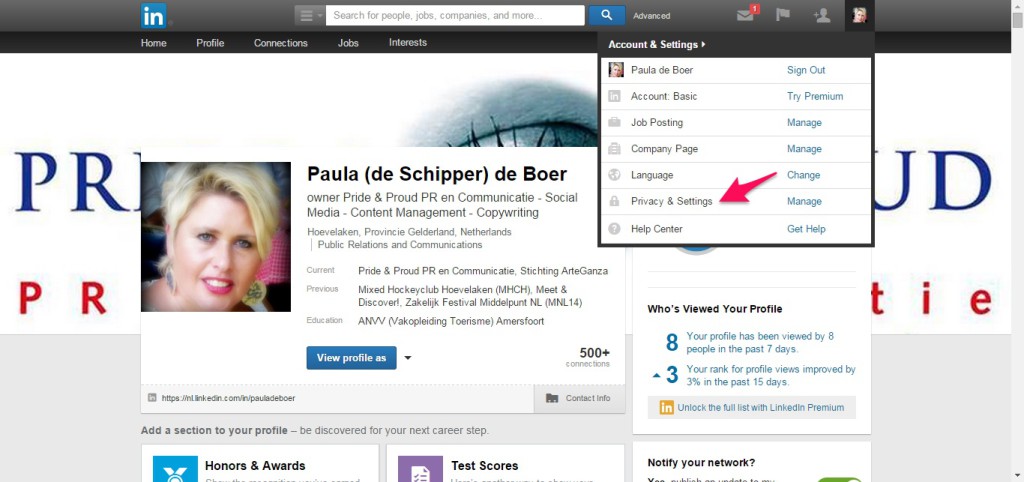Click the Help Center menu label
1024x482 pixels.
656,229
